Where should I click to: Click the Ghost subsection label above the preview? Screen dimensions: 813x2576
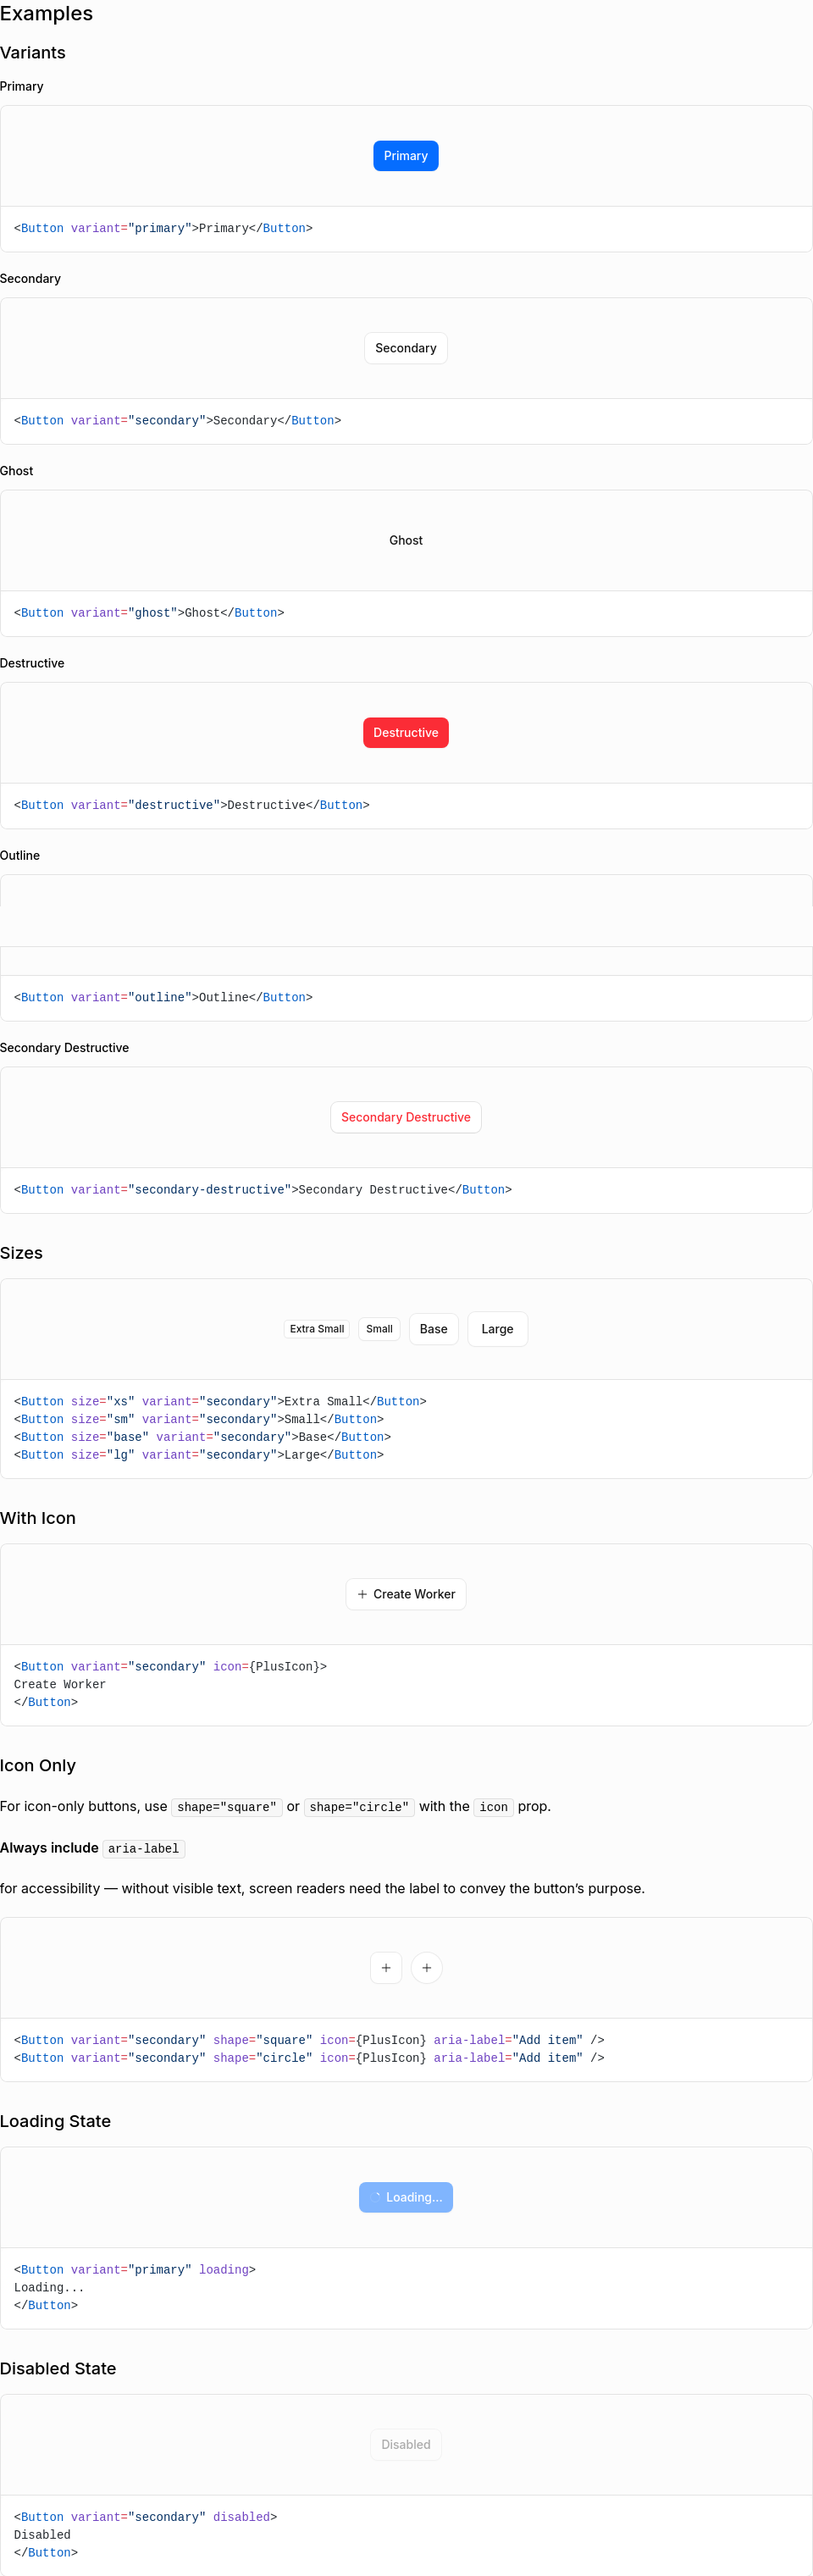click(x=17, y=471)
